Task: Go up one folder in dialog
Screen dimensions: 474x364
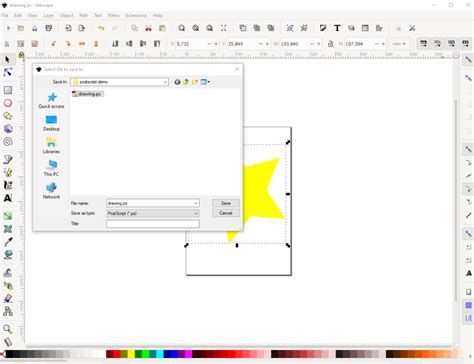Action: pos(186,82)
